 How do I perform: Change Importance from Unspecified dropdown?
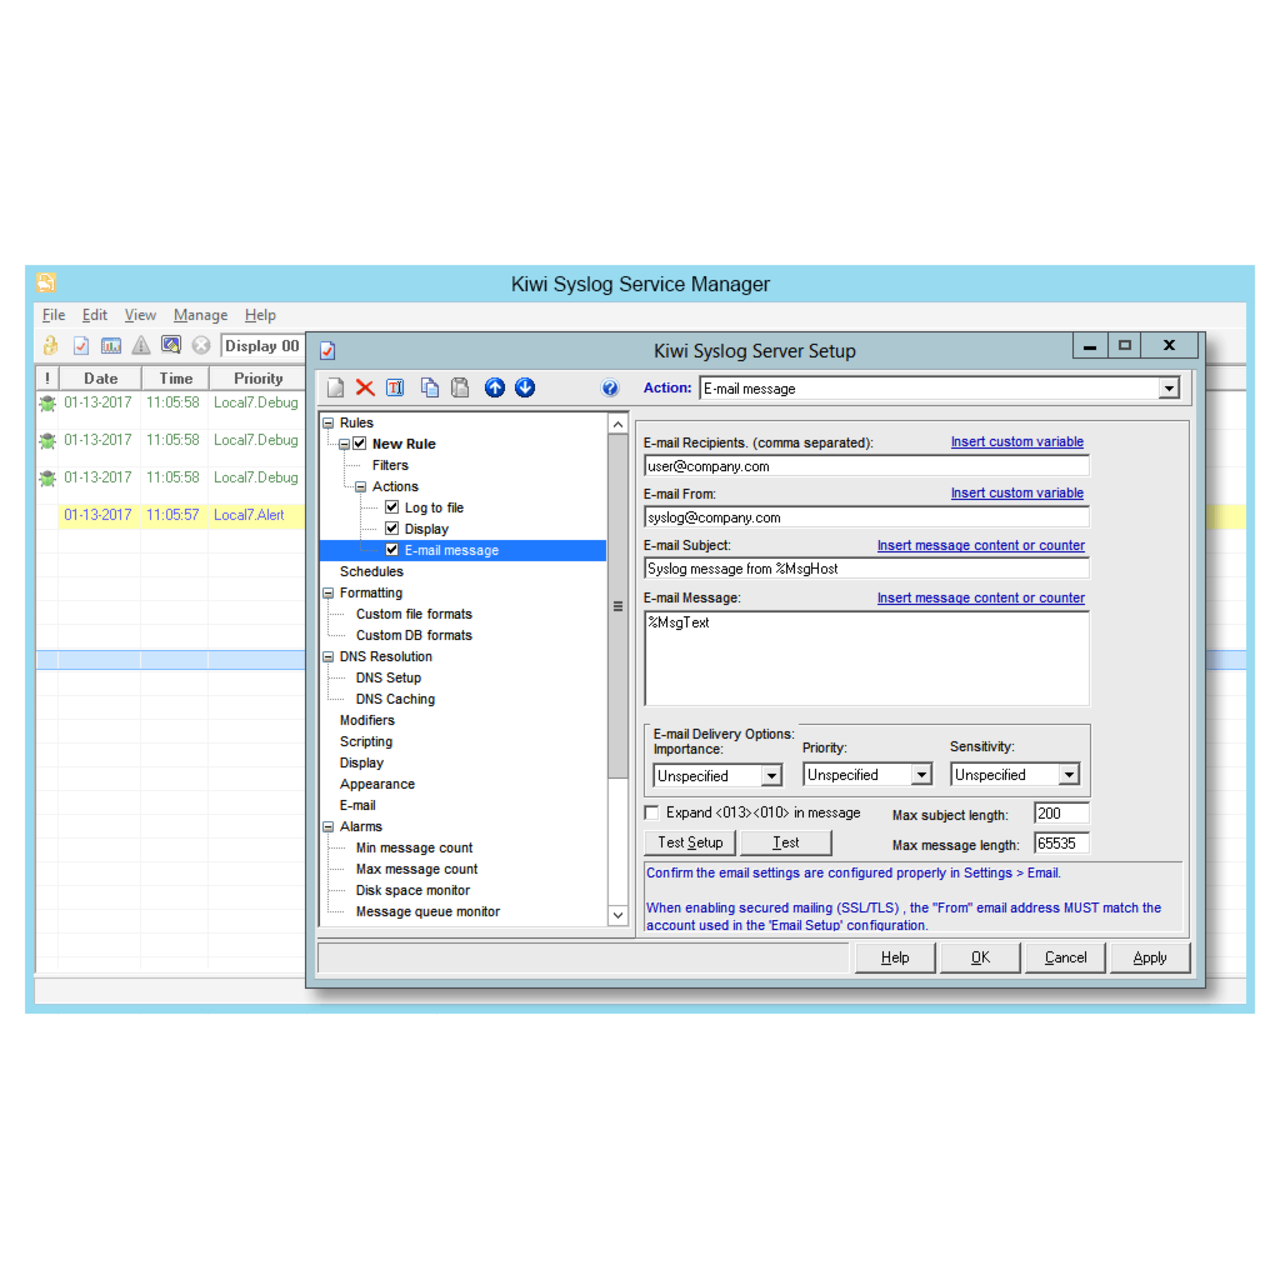point(771,774)
